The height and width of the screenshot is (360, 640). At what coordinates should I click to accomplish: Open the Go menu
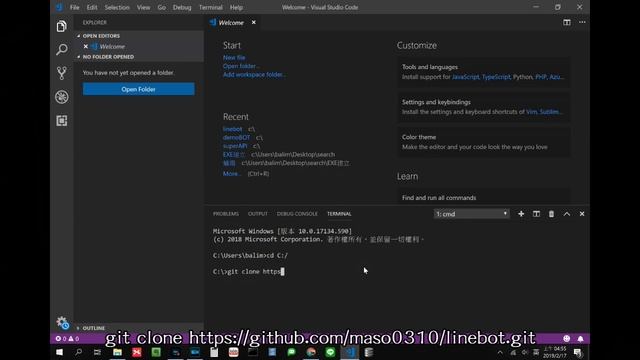[162, 7]
